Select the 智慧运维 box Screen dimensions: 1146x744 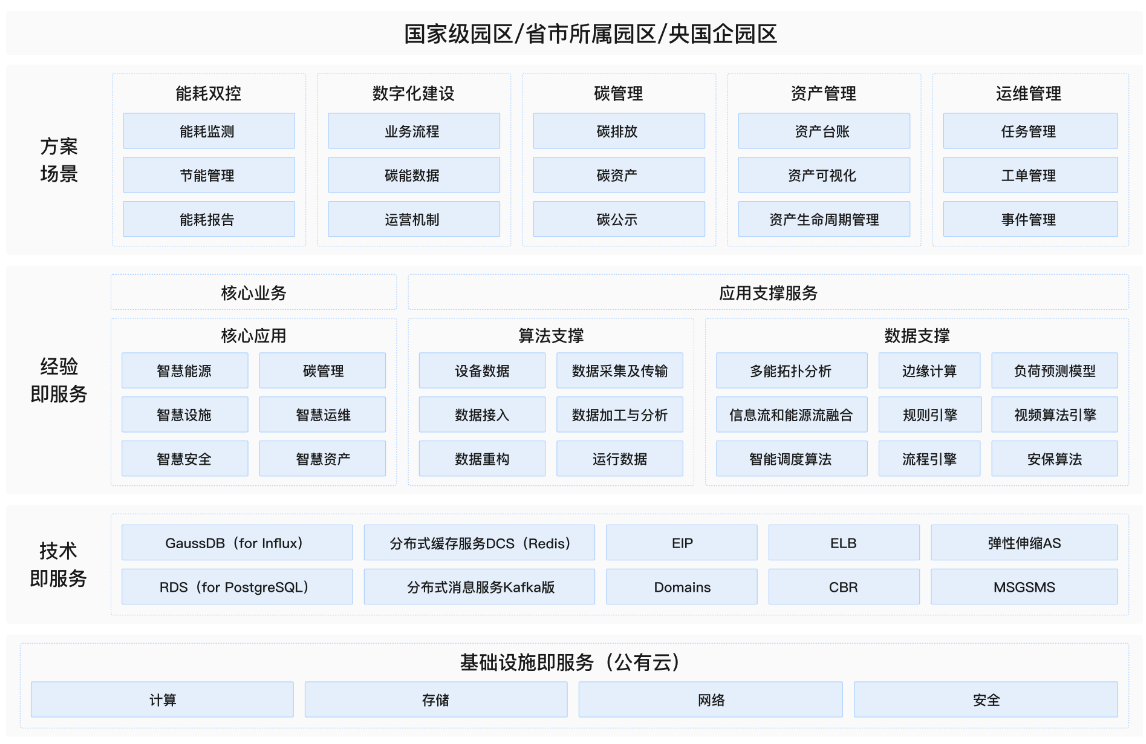[322, 415]
